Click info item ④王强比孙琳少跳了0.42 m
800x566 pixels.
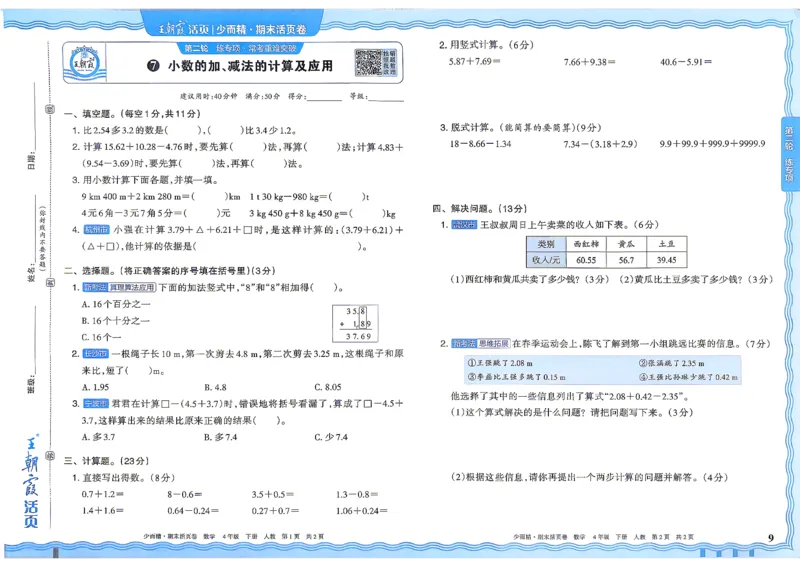pos(689,377)
